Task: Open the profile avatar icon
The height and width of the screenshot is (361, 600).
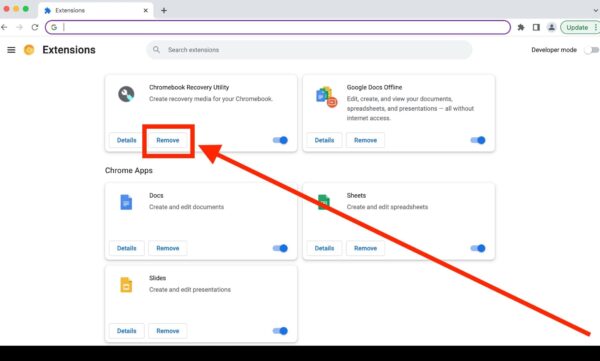Action: click(551, 27)
